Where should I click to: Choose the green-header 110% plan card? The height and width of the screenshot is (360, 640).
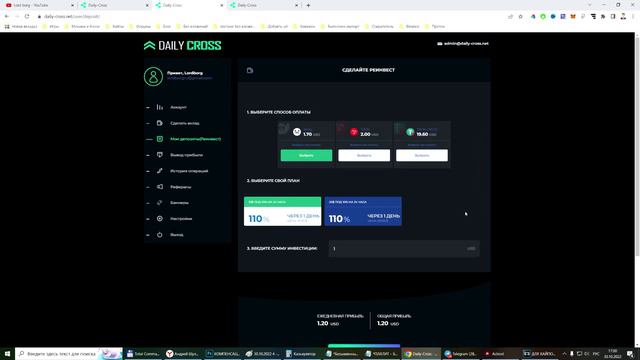point(282,211)
